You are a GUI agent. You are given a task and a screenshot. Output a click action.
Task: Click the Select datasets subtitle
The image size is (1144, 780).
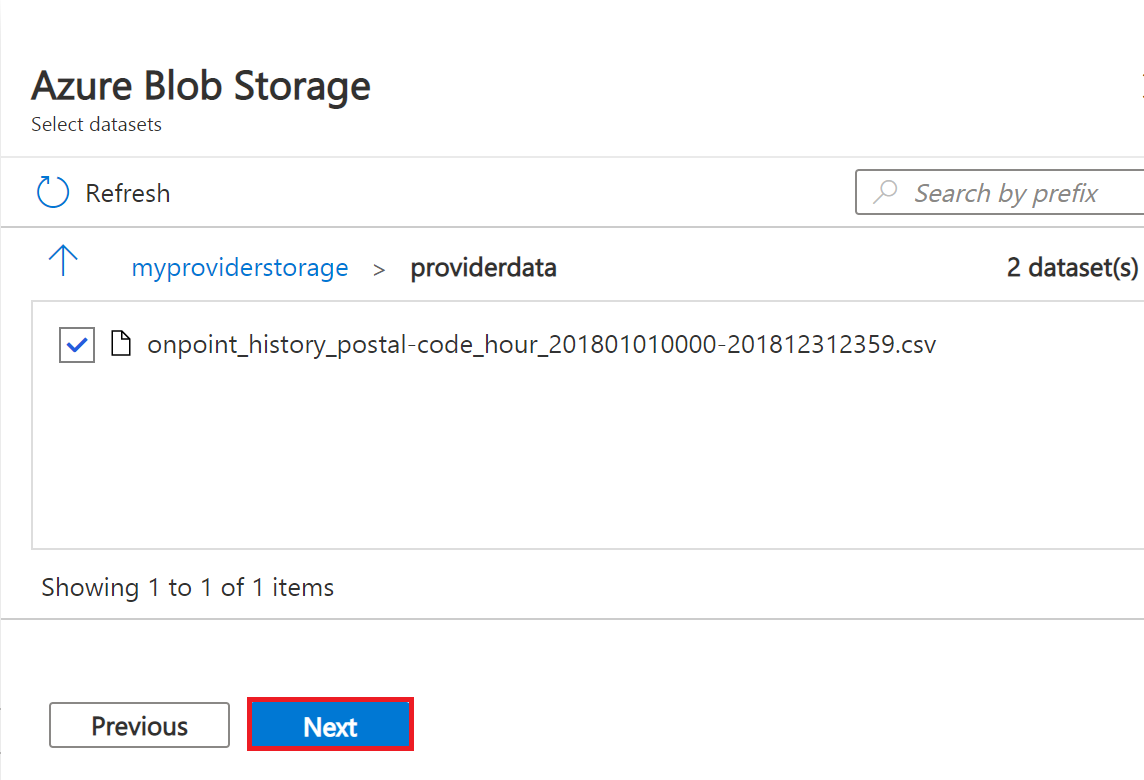pyautogui.click(x=96, y=125)
